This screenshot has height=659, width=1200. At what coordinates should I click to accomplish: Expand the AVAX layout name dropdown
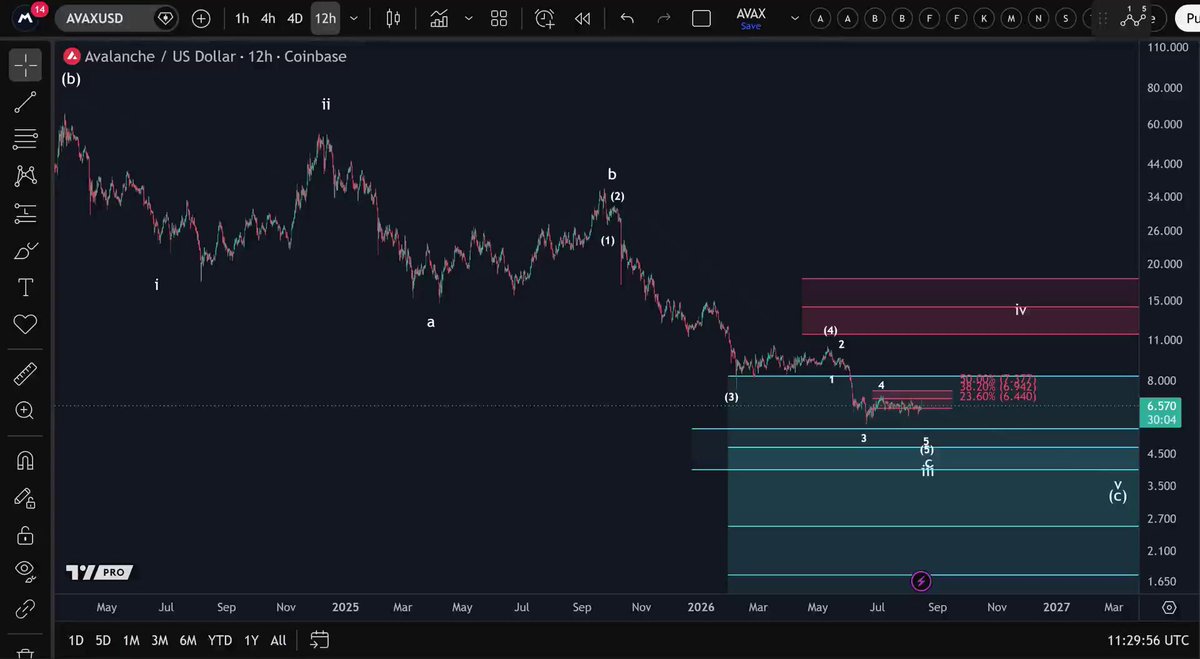(794, 18)
